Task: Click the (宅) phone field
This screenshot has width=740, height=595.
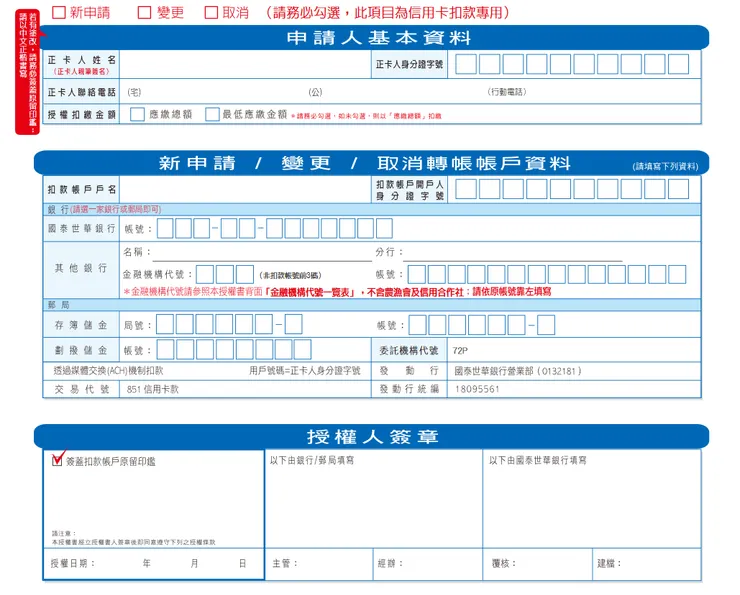Action: point(212,92)
